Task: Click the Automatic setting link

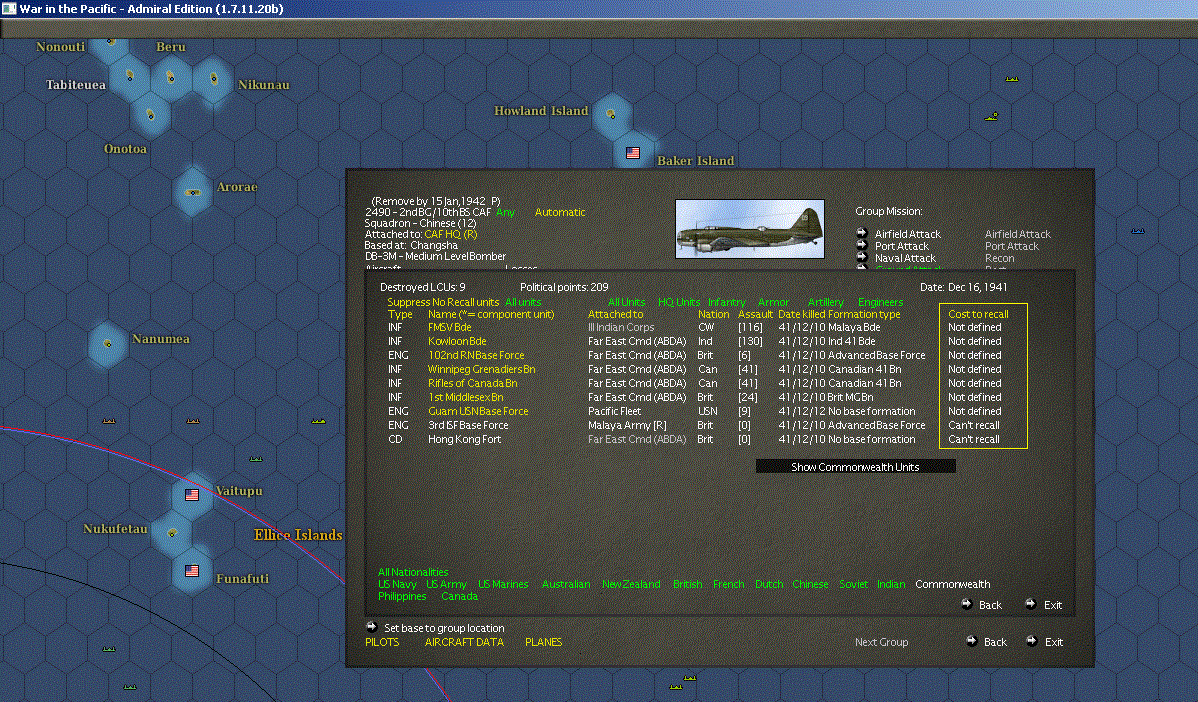Action: 560,212
